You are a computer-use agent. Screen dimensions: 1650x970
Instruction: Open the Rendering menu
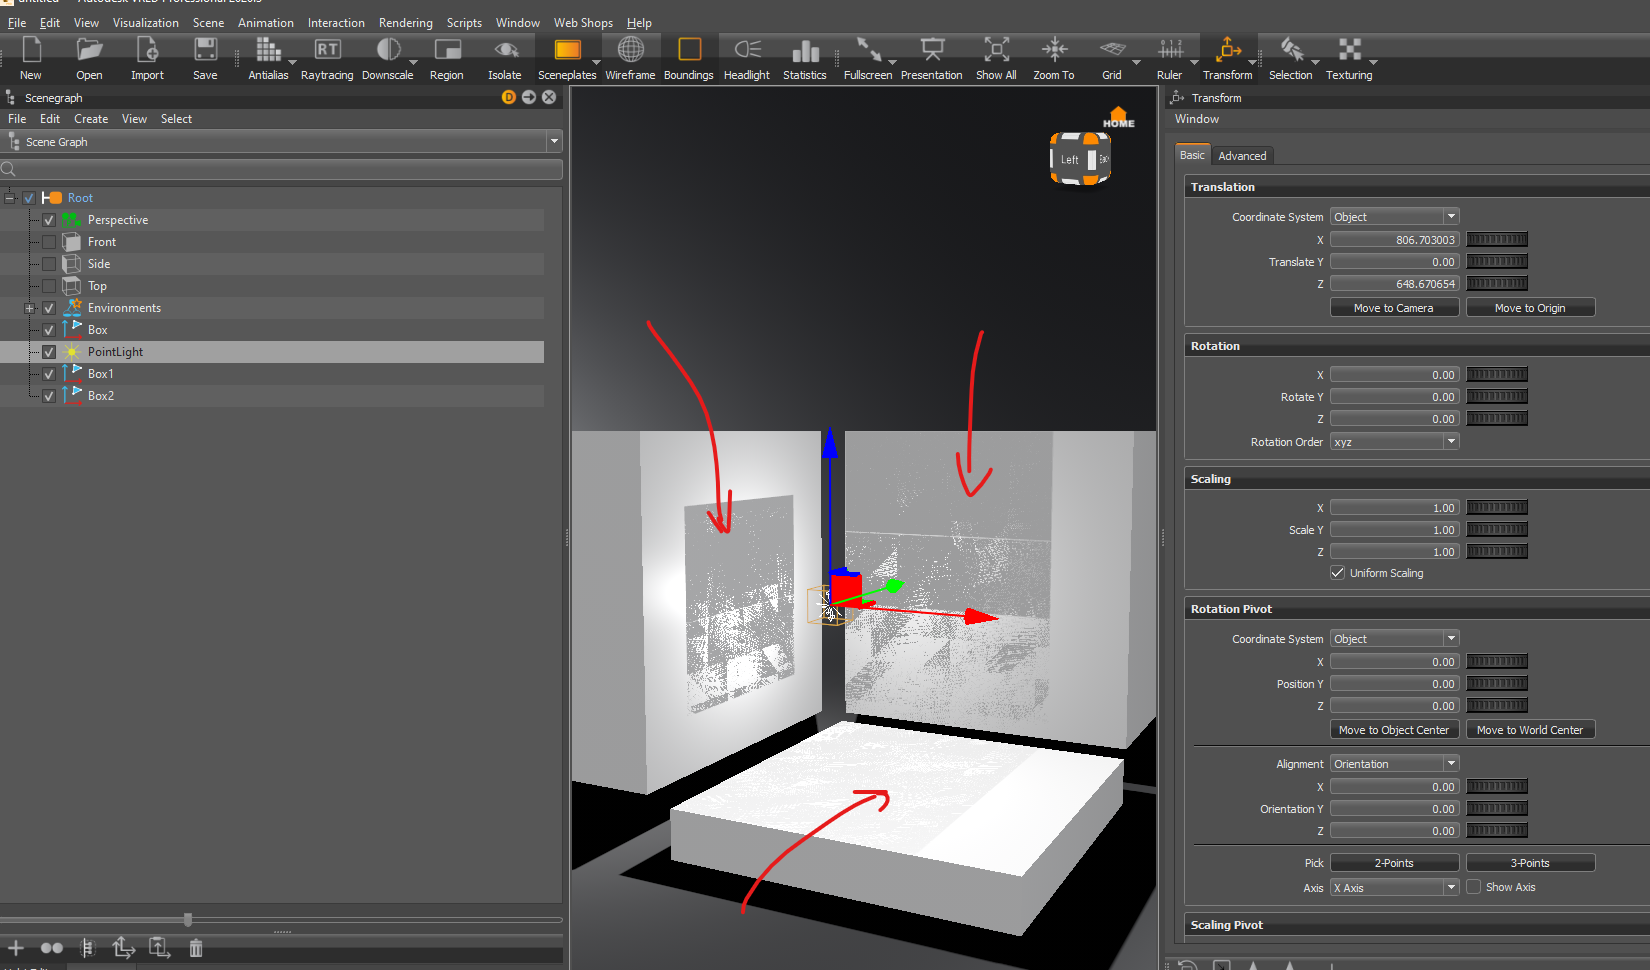[x=406, y=23]
